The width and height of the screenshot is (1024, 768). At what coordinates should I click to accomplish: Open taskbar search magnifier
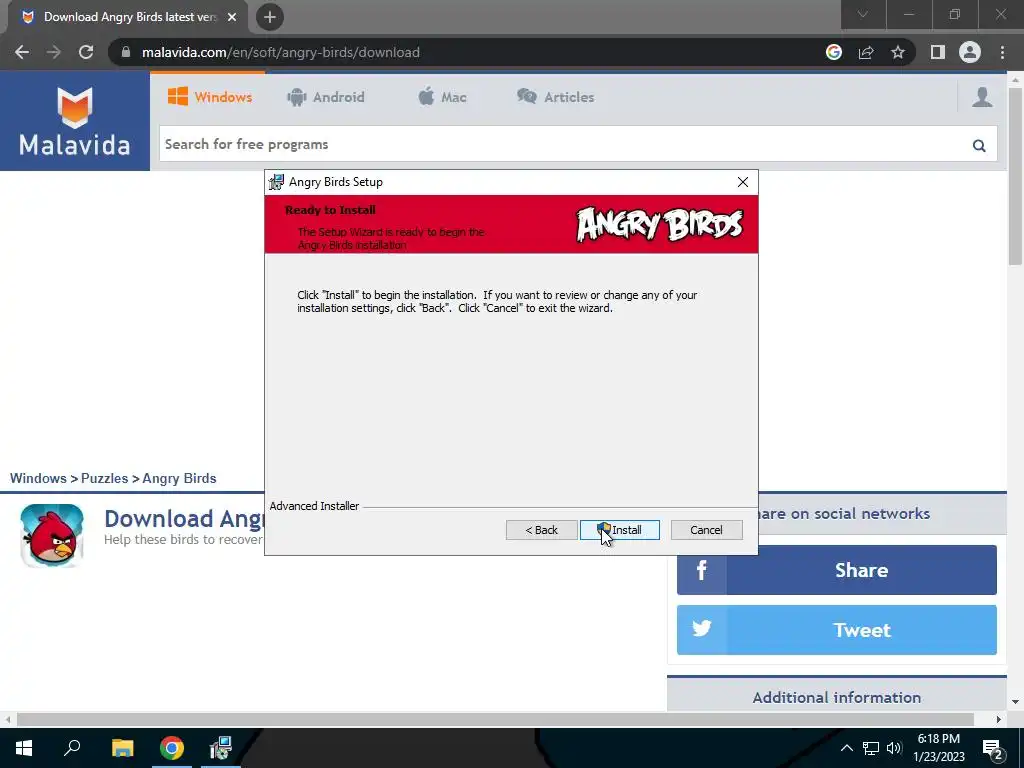tap(72, 748)
